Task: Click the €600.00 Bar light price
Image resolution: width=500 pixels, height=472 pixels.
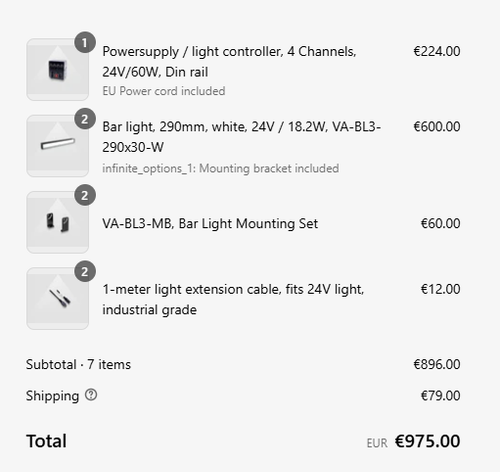Action: pos(437,127)
